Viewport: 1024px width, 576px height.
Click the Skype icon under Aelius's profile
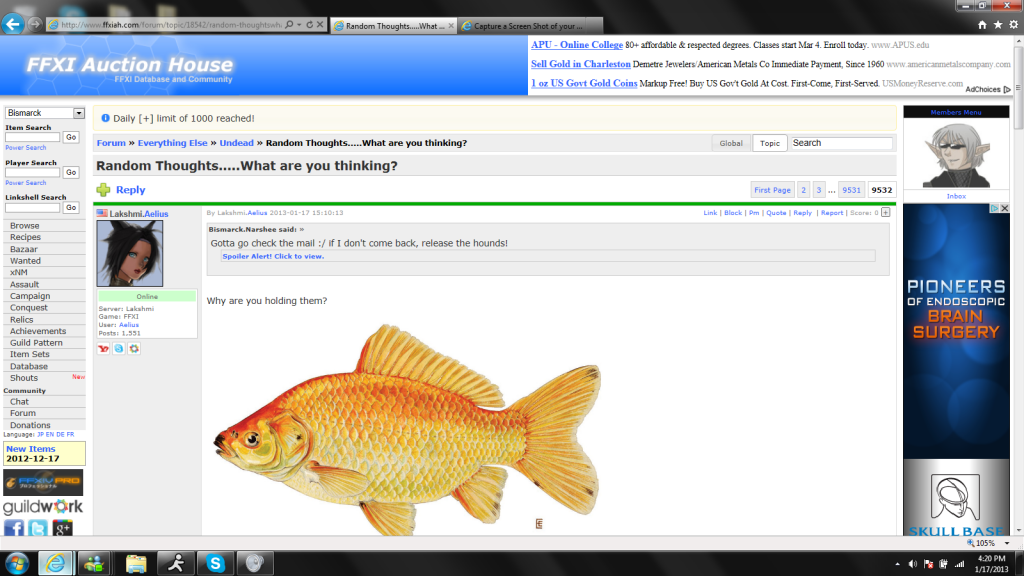pyautogui.click(x=118, y=348)
